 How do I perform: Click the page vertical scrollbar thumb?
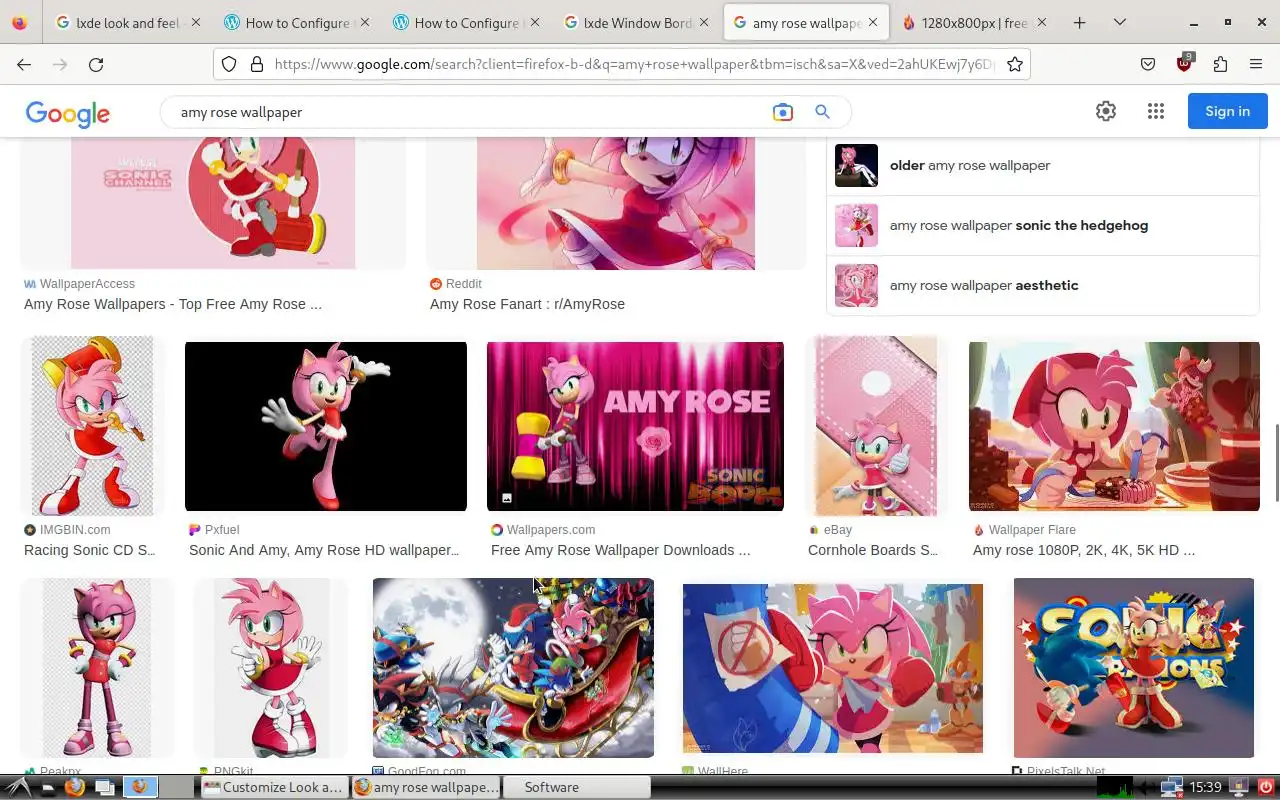1276,463
